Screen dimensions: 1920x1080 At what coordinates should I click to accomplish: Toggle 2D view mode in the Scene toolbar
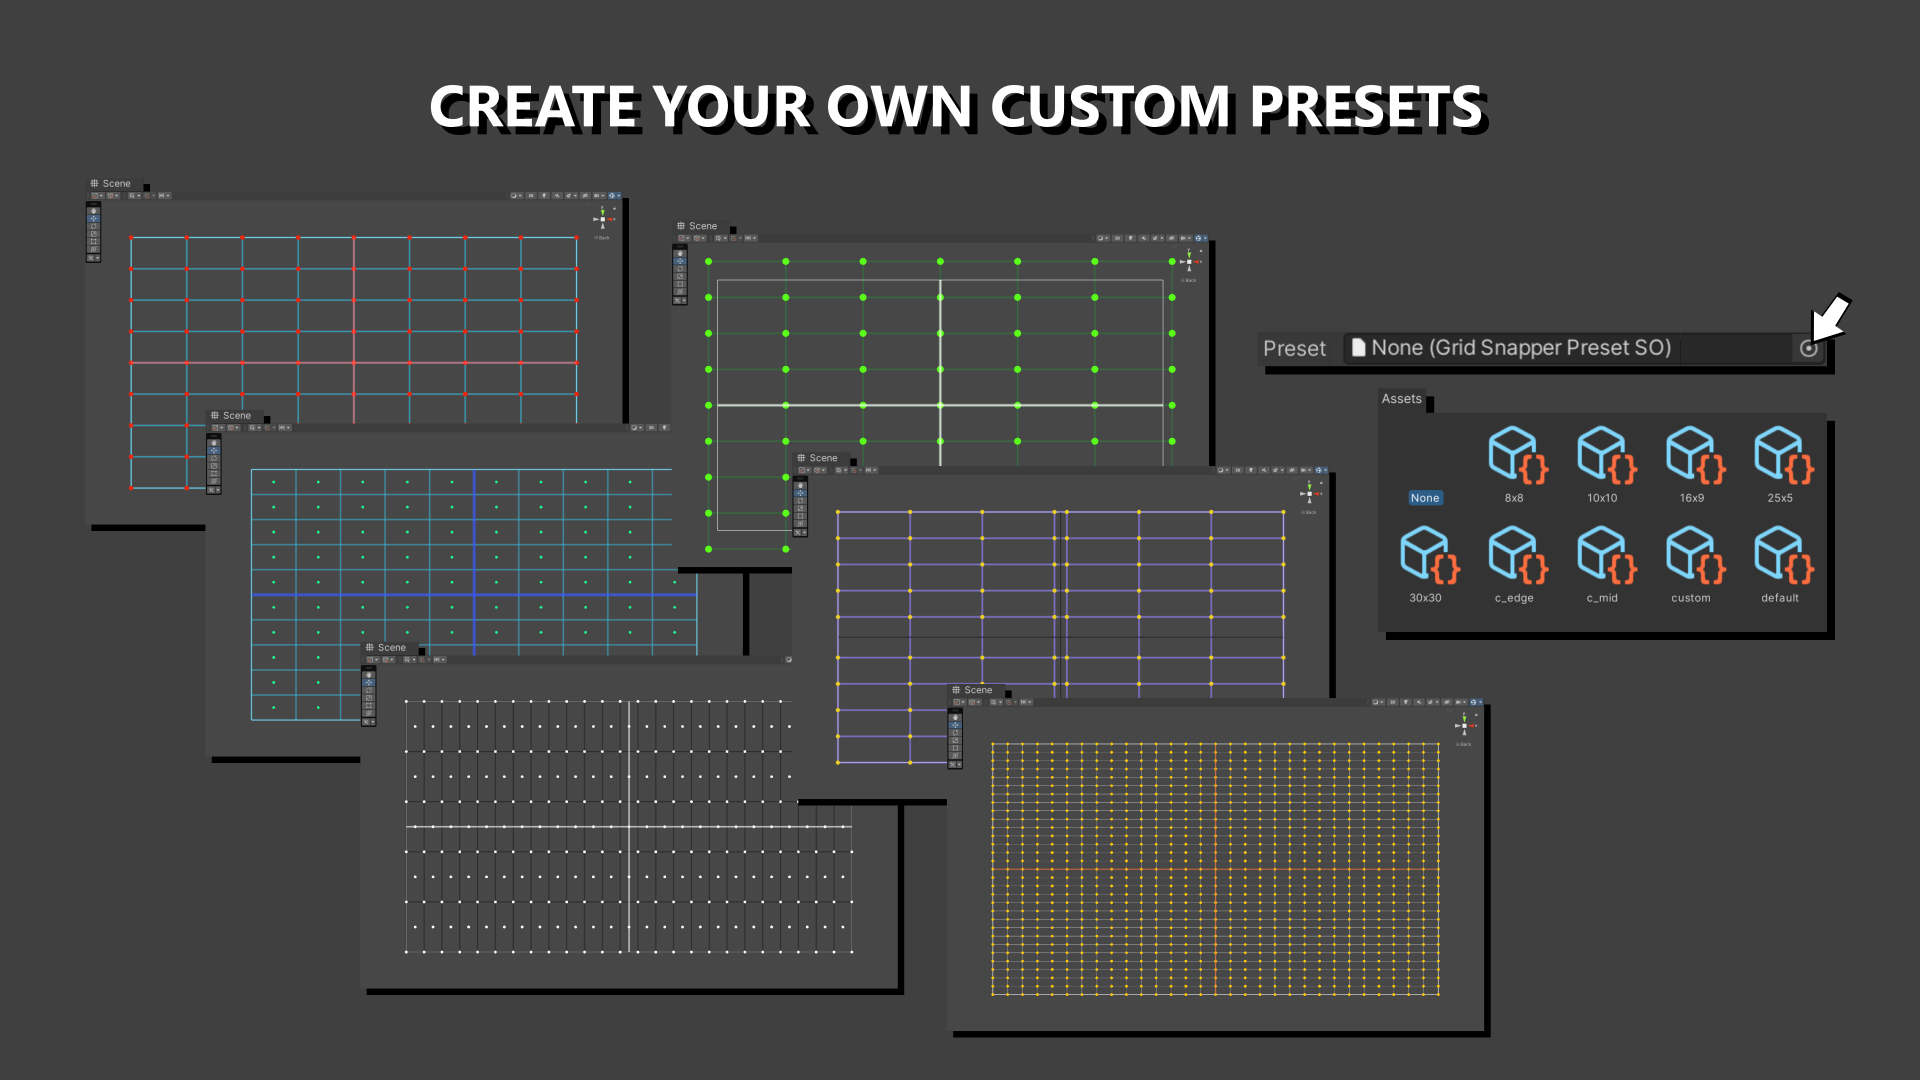pyautogui.click(x=531, y=195)
